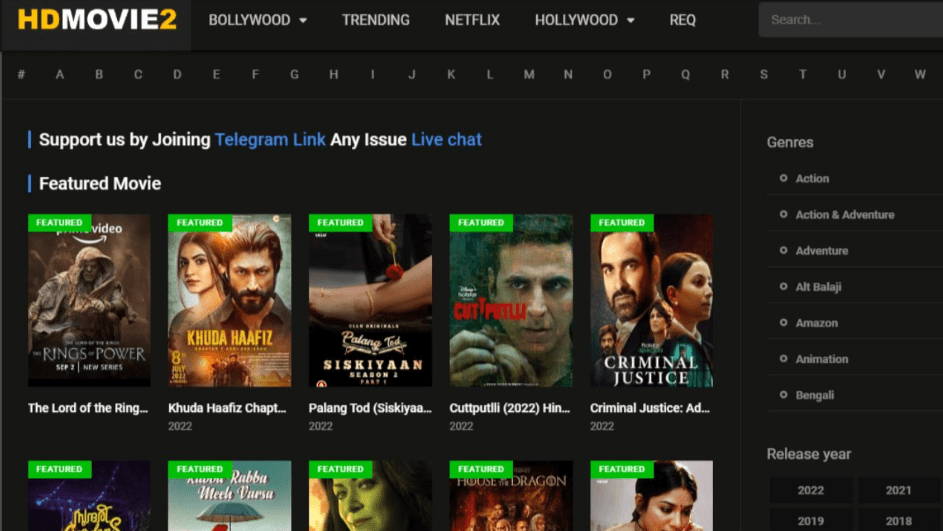Open the REQ menu item

pos(683,20)
